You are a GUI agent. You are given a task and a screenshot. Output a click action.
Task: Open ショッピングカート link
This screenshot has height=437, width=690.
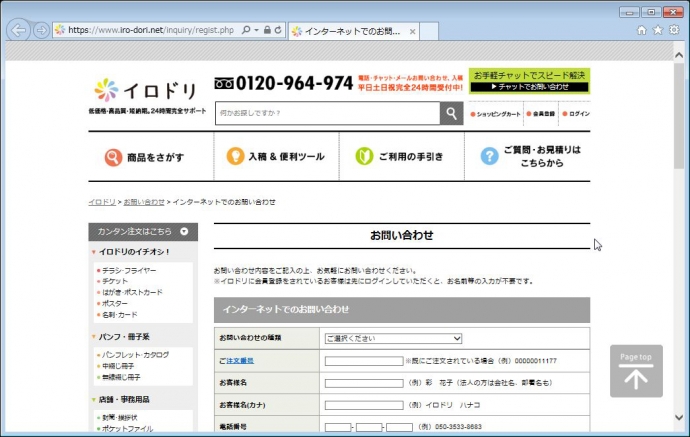pos(495,114)
